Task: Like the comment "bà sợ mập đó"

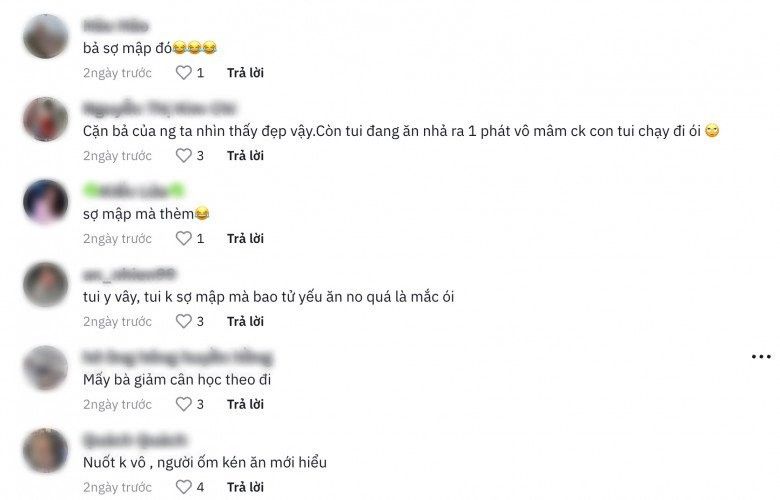Action: [x=184, y=73]
